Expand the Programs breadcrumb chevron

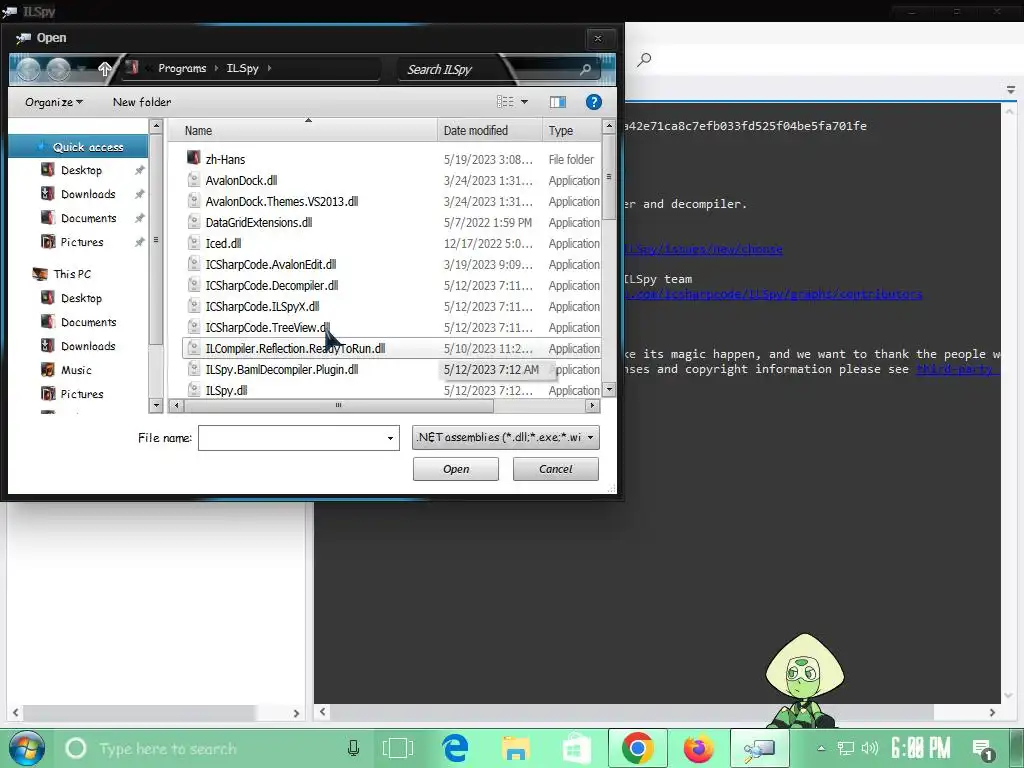[216, 68]
